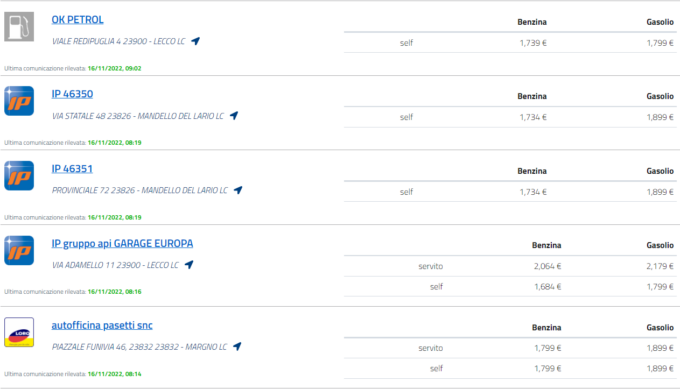The image size is (680, 389).
Task: Click OK PETROL's 1,739 € Benzina price
Action: point(533,43)
